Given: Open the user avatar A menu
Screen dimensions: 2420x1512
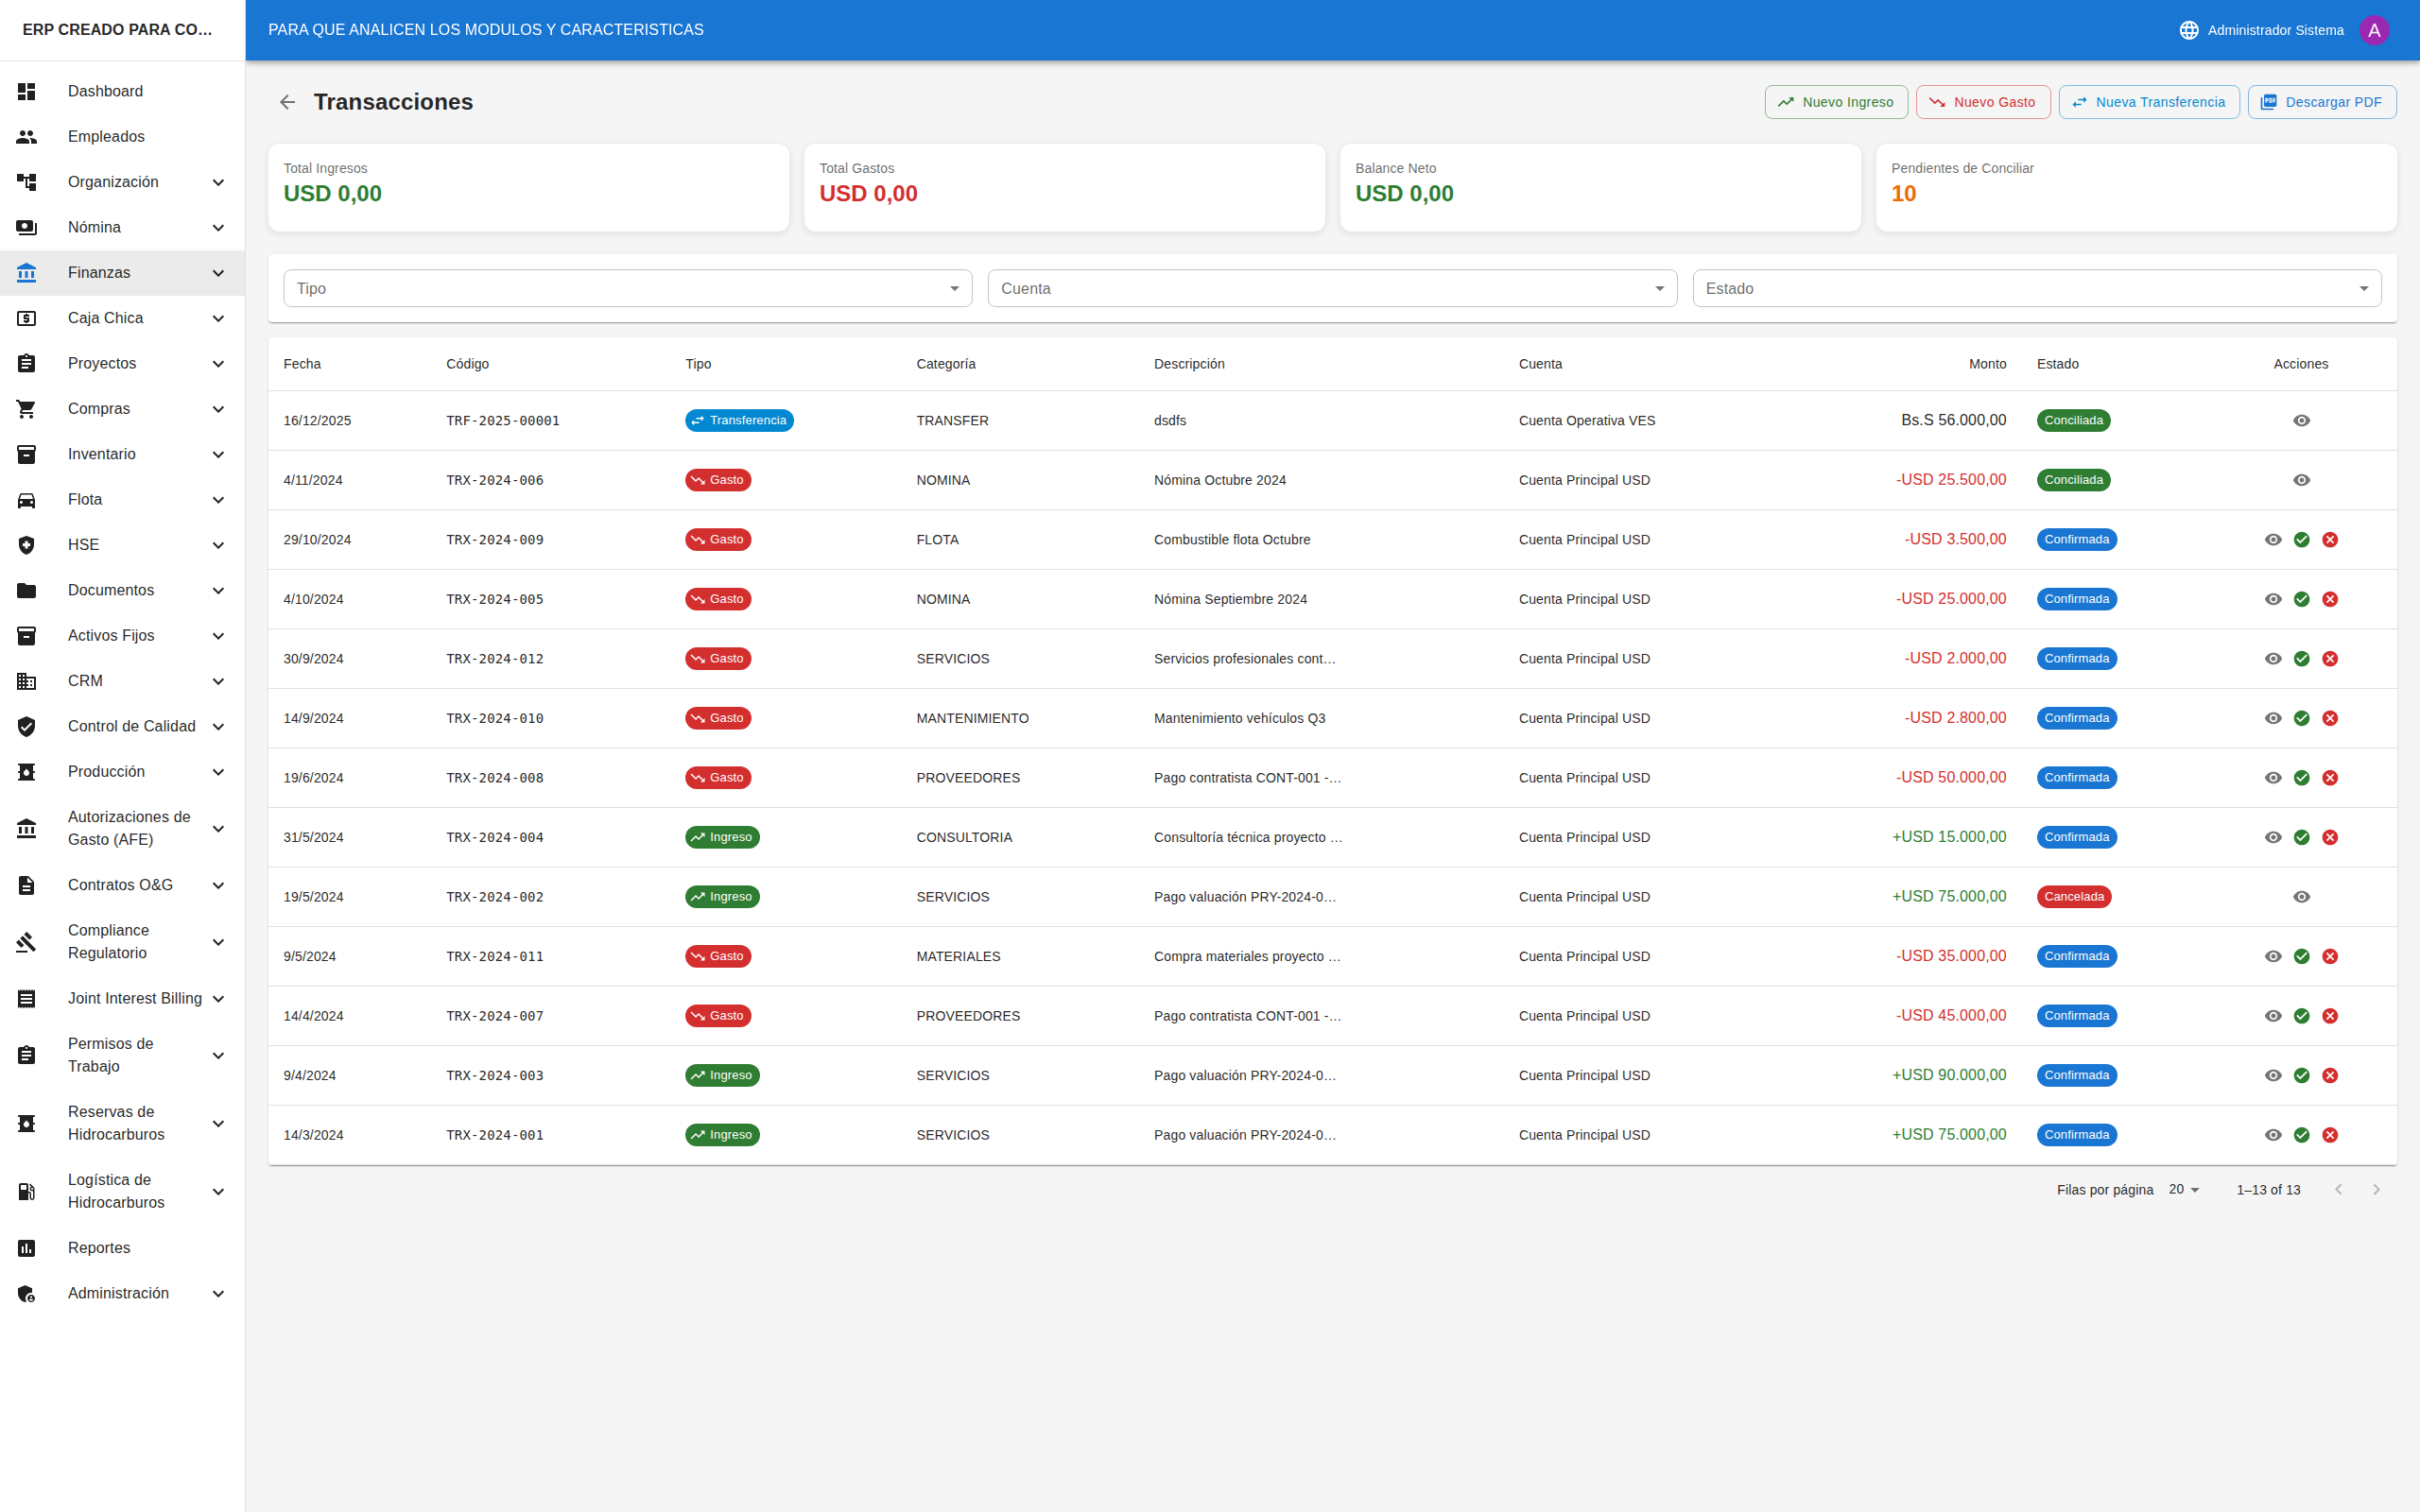Looking at the screenshot, I should pyautogui.click(x=2373, y=30).
